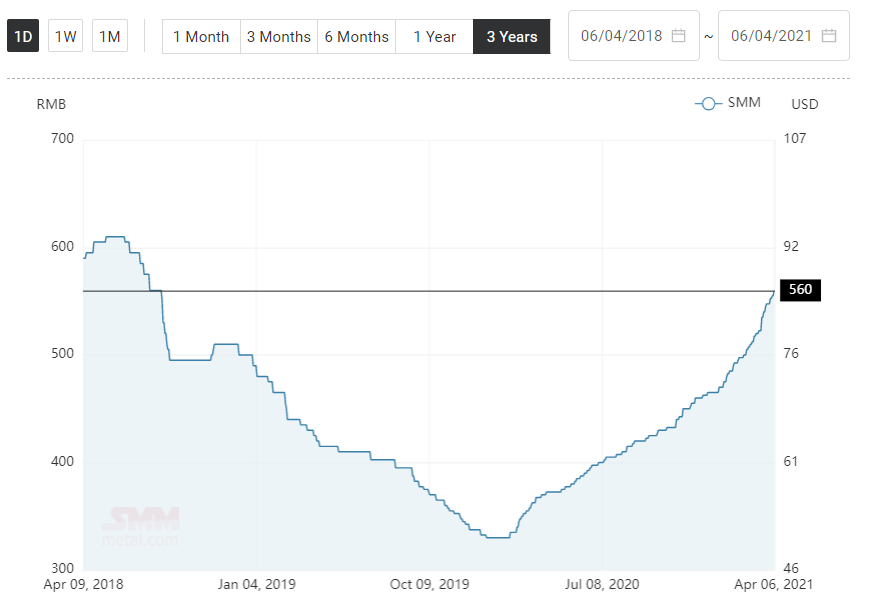Switch to the 1M interval
Screen dimensions: 871x599
pos(109,36)
